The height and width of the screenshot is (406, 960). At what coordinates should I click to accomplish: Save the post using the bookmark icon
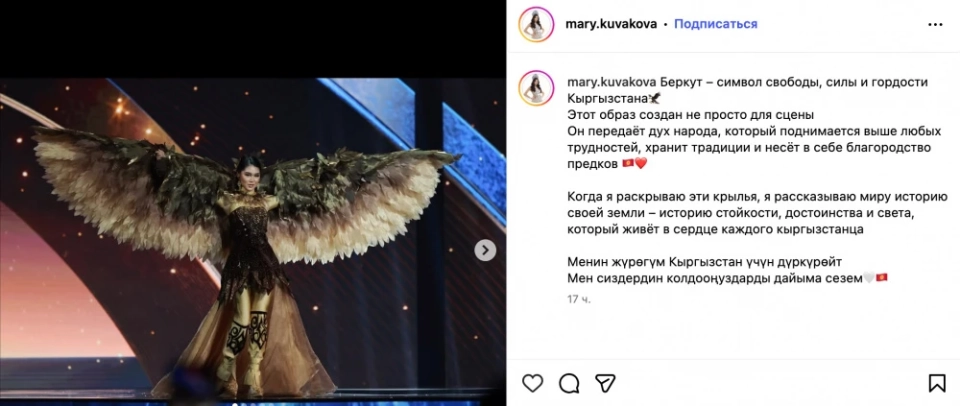point(937,383)
